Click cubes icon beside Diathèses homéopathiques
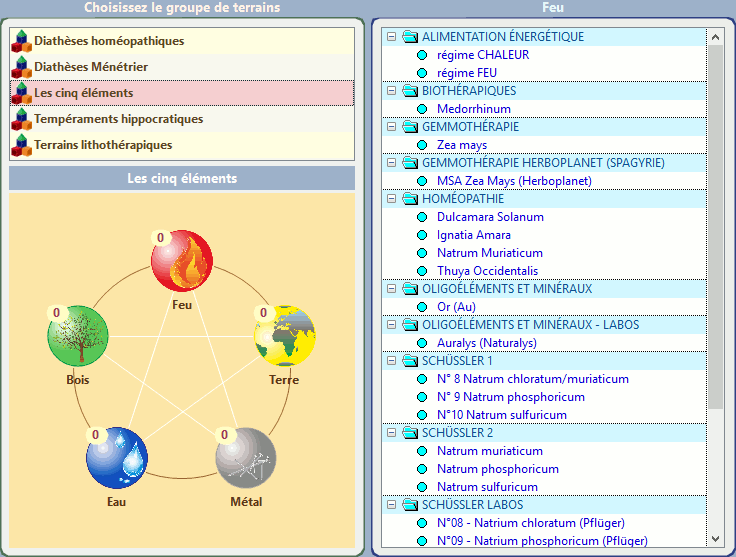 click(x=21, y=41)
